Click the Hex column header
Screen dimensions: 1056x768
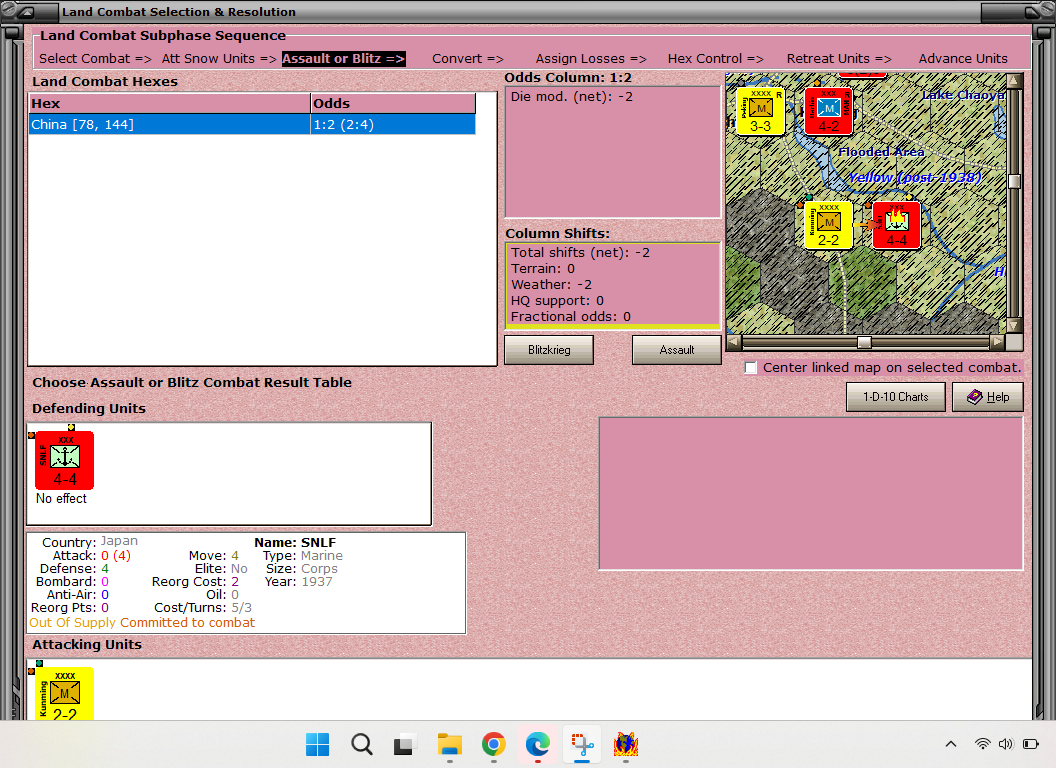click(169, 103)
